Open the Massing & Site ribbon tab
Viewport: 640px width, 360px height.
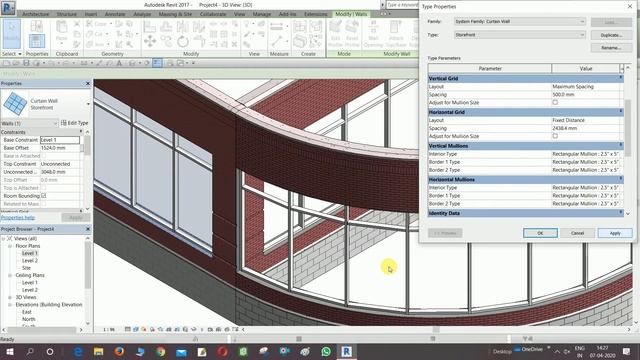pyautogui.click(x=175, y=14)
